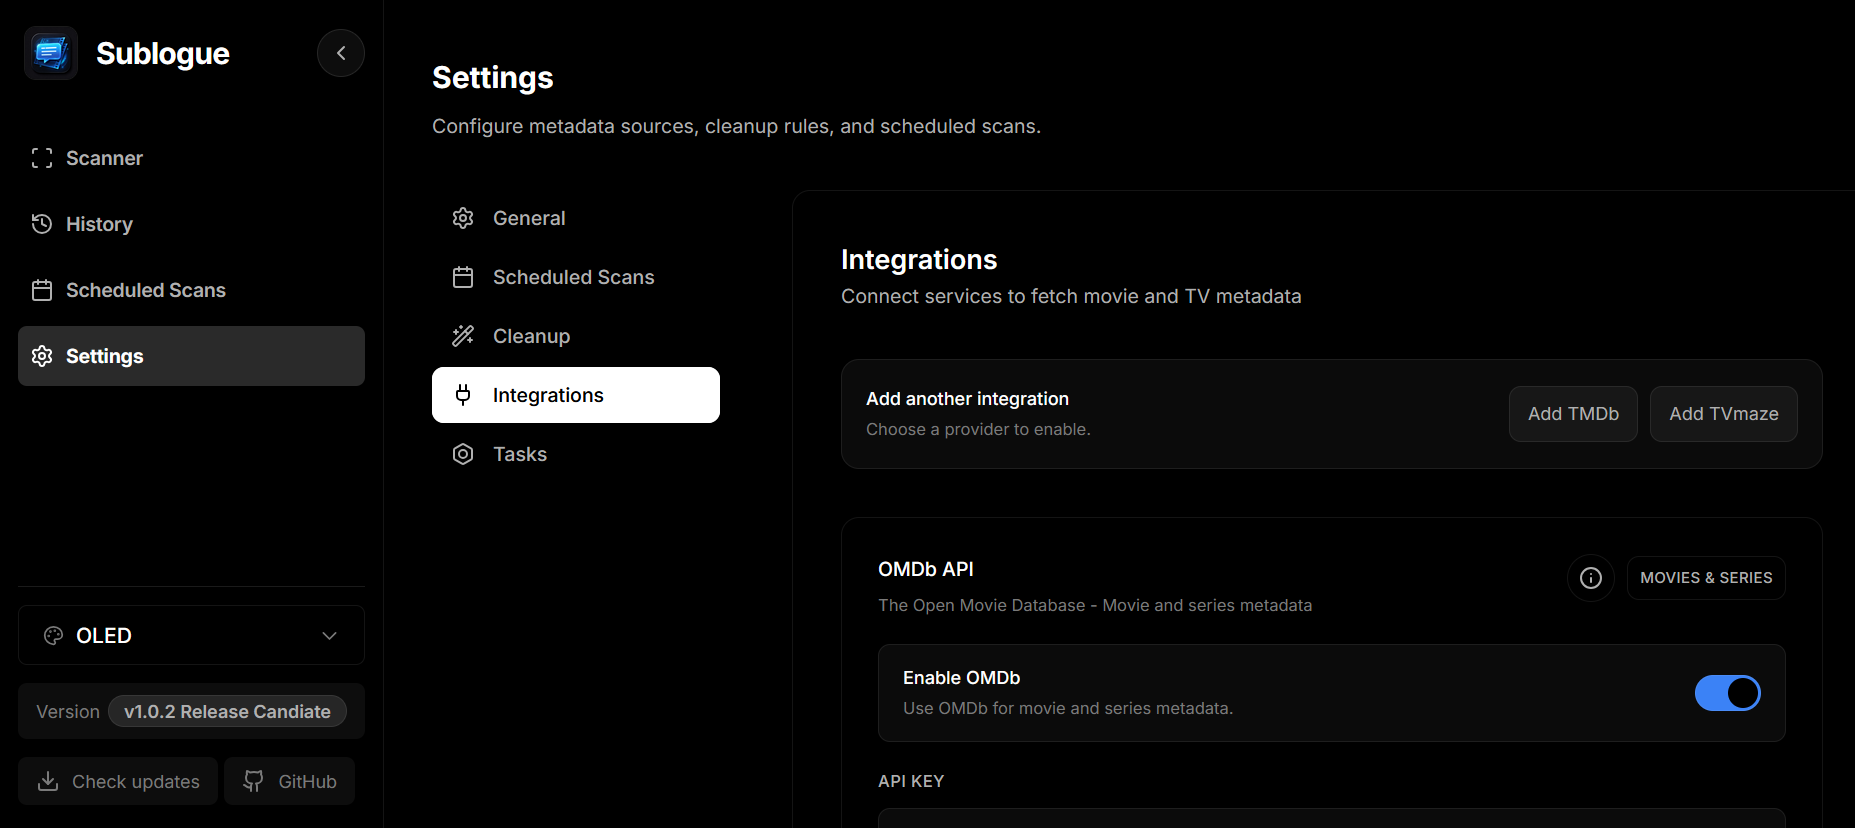Click the Scanner frame icon

[42, 158]
